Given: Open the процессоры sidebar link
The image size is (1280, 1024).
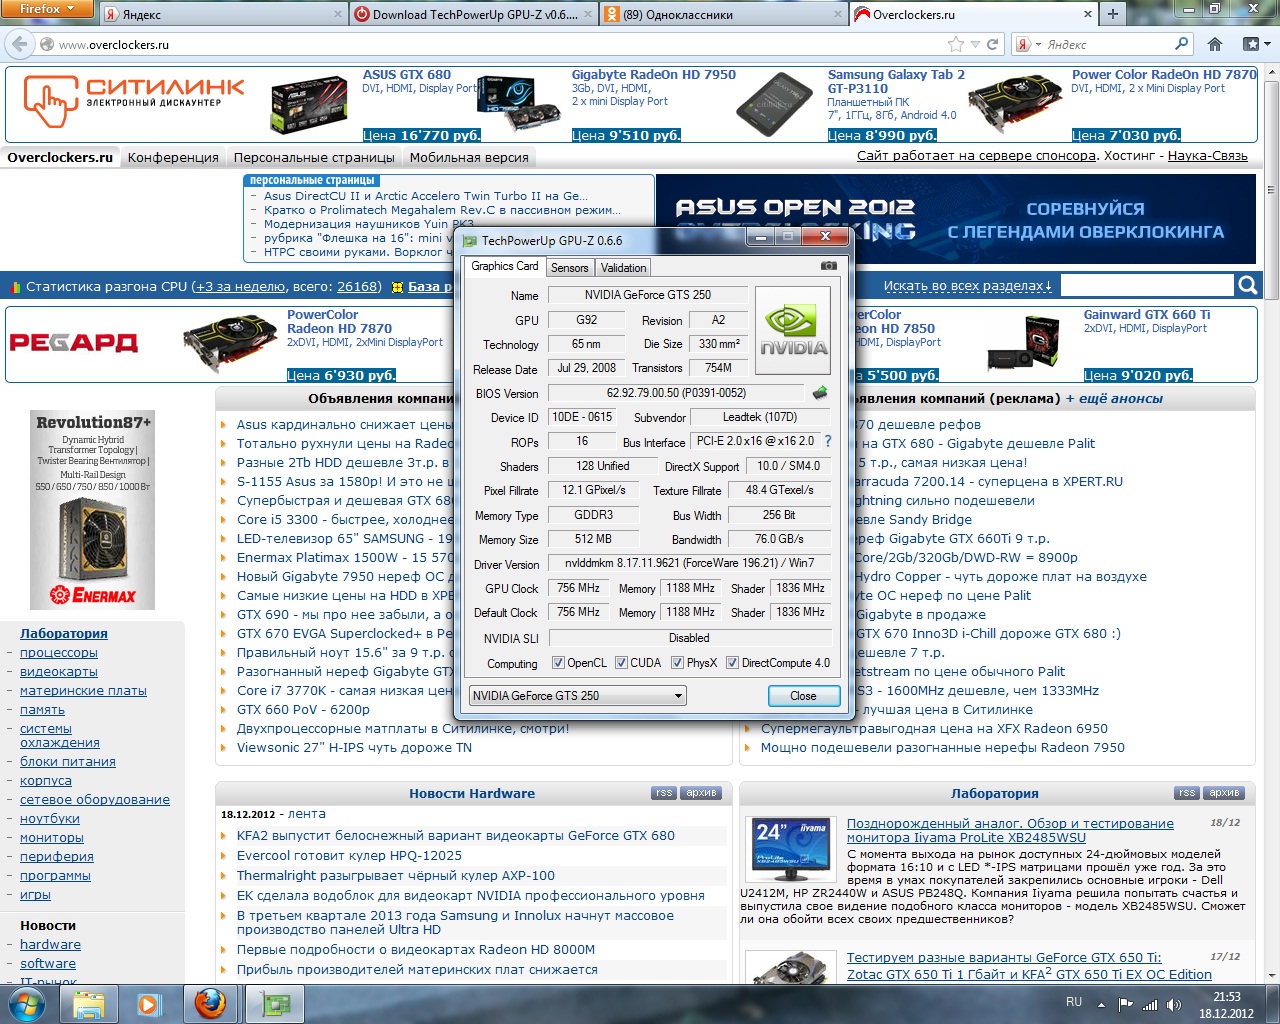Looking at the screenshot, I should (x=59, y=652).
